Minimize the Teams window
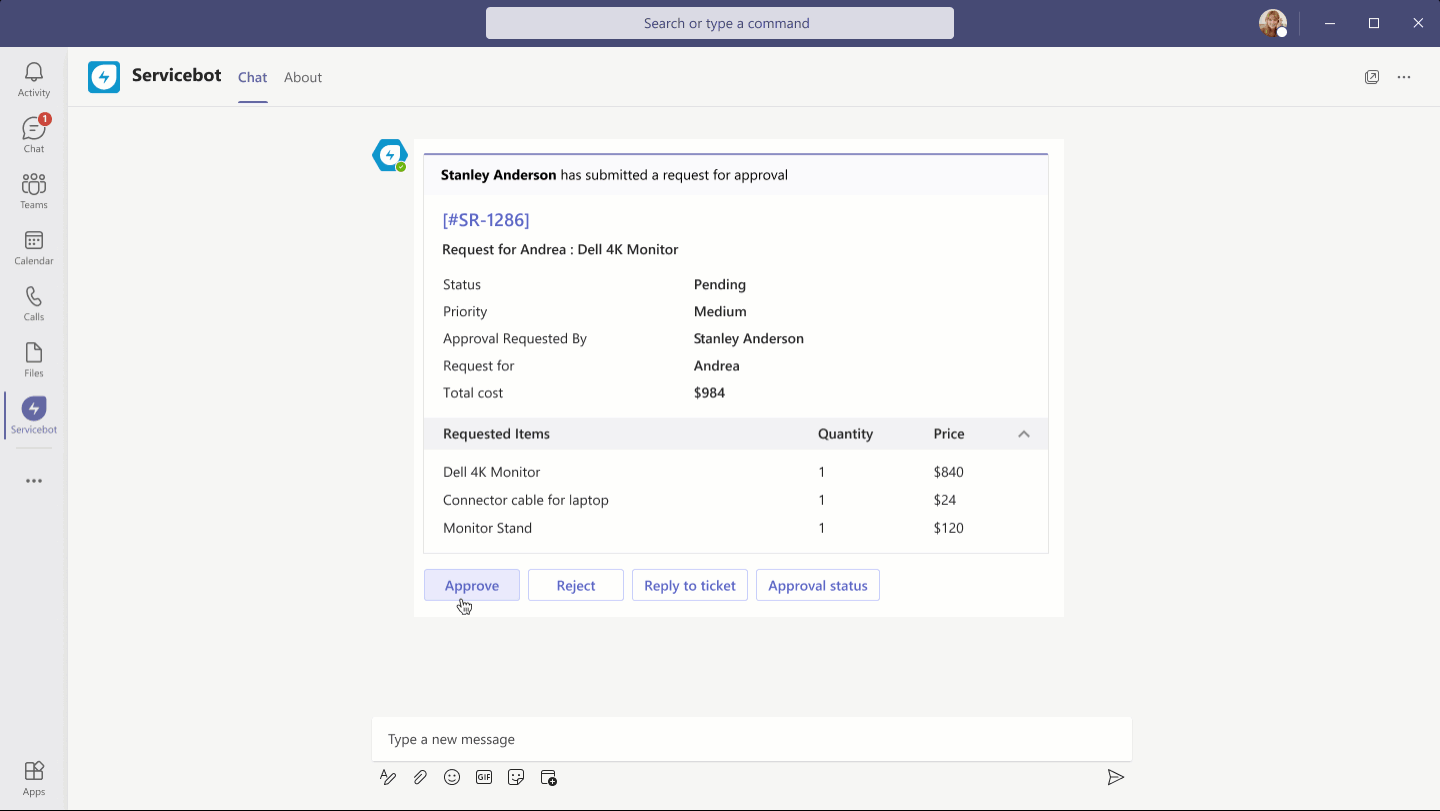This screenshot has height=811, width=1440. [x=1329, y=23]
